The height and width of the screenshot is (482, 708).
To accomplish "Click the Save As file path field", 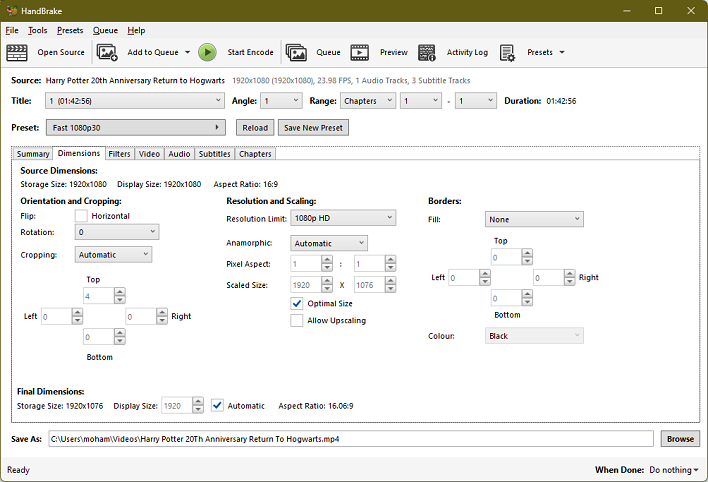I will [351, 439].
